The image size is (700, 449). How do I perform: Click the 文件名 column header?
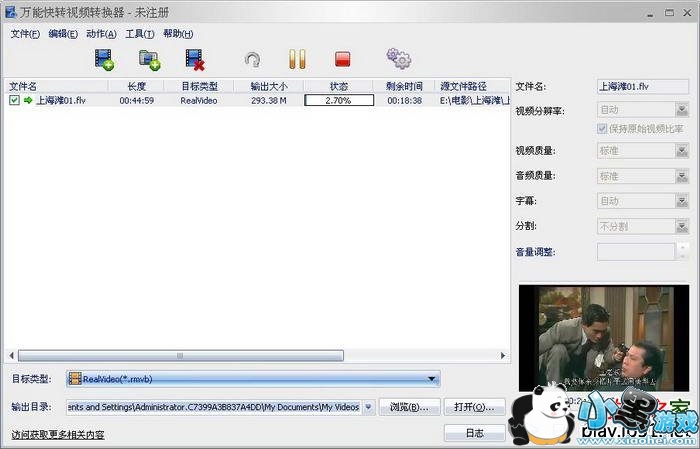(x=56, y=86)
